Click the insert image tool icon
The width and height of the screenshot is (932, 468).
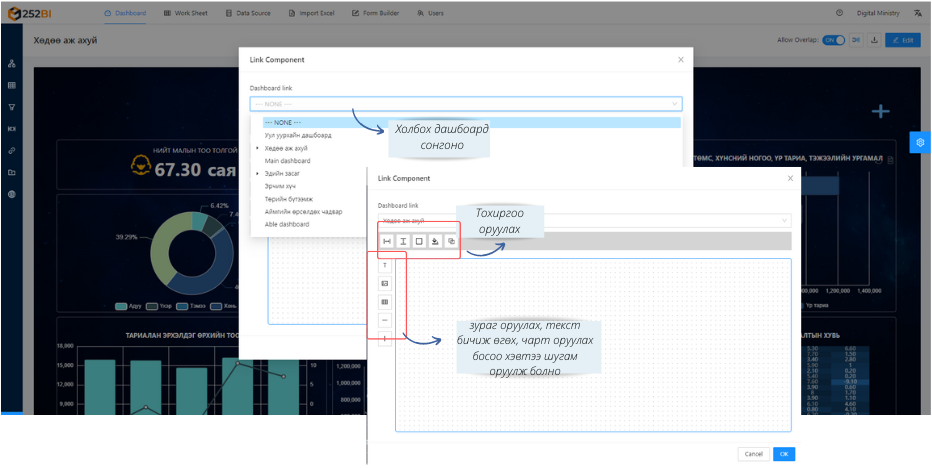click(x=385, y=283)
